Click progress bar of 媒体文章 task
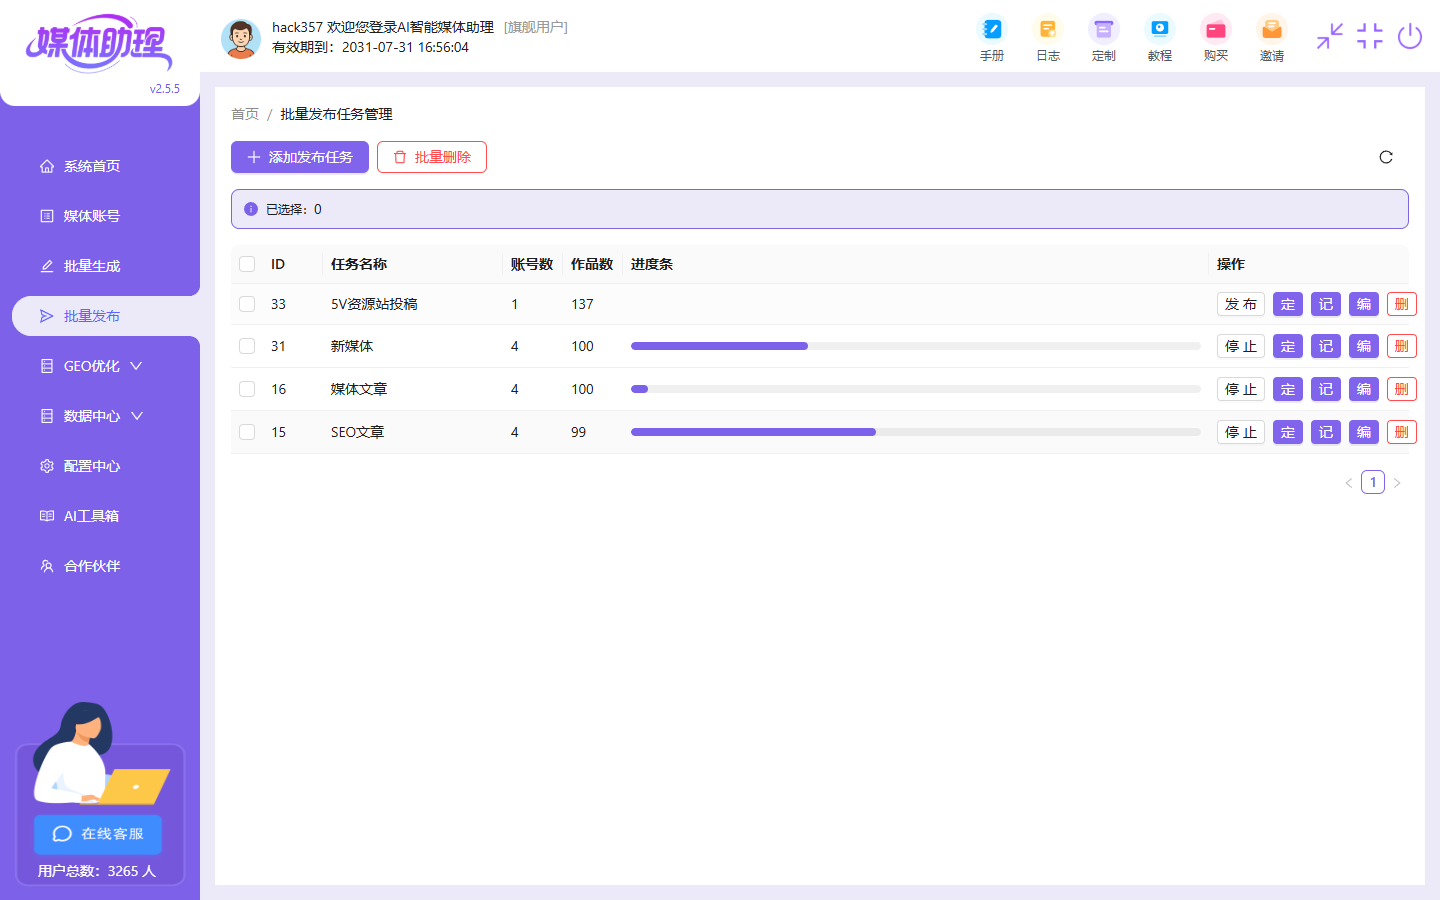The height and width of the screenshot is (900, 1440). coord(916,389)
